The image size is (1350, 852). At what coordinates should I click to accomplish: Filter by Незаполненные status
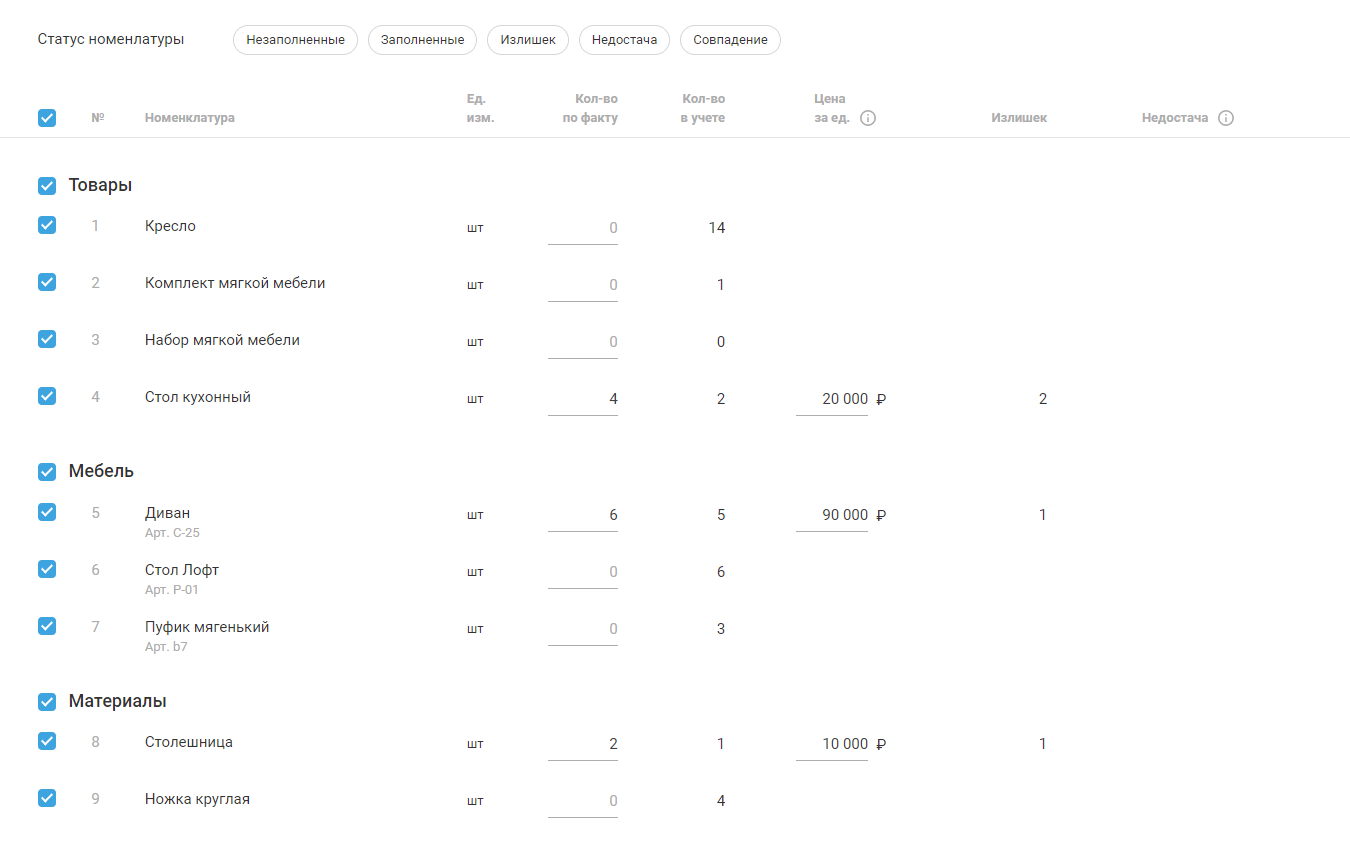[295, 40]
